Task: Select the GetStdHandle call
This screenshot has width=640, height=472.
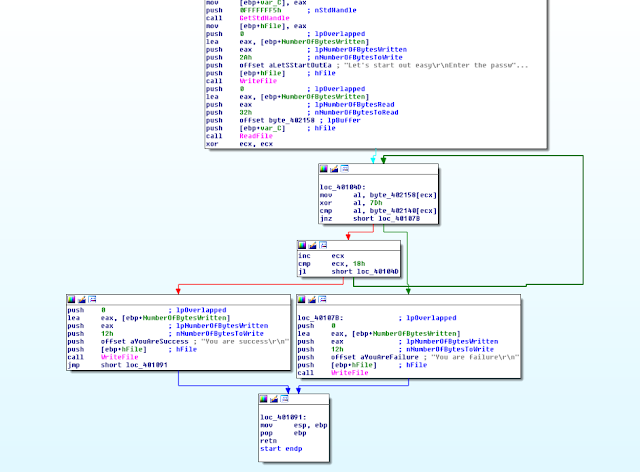Action: coord(264,18)
